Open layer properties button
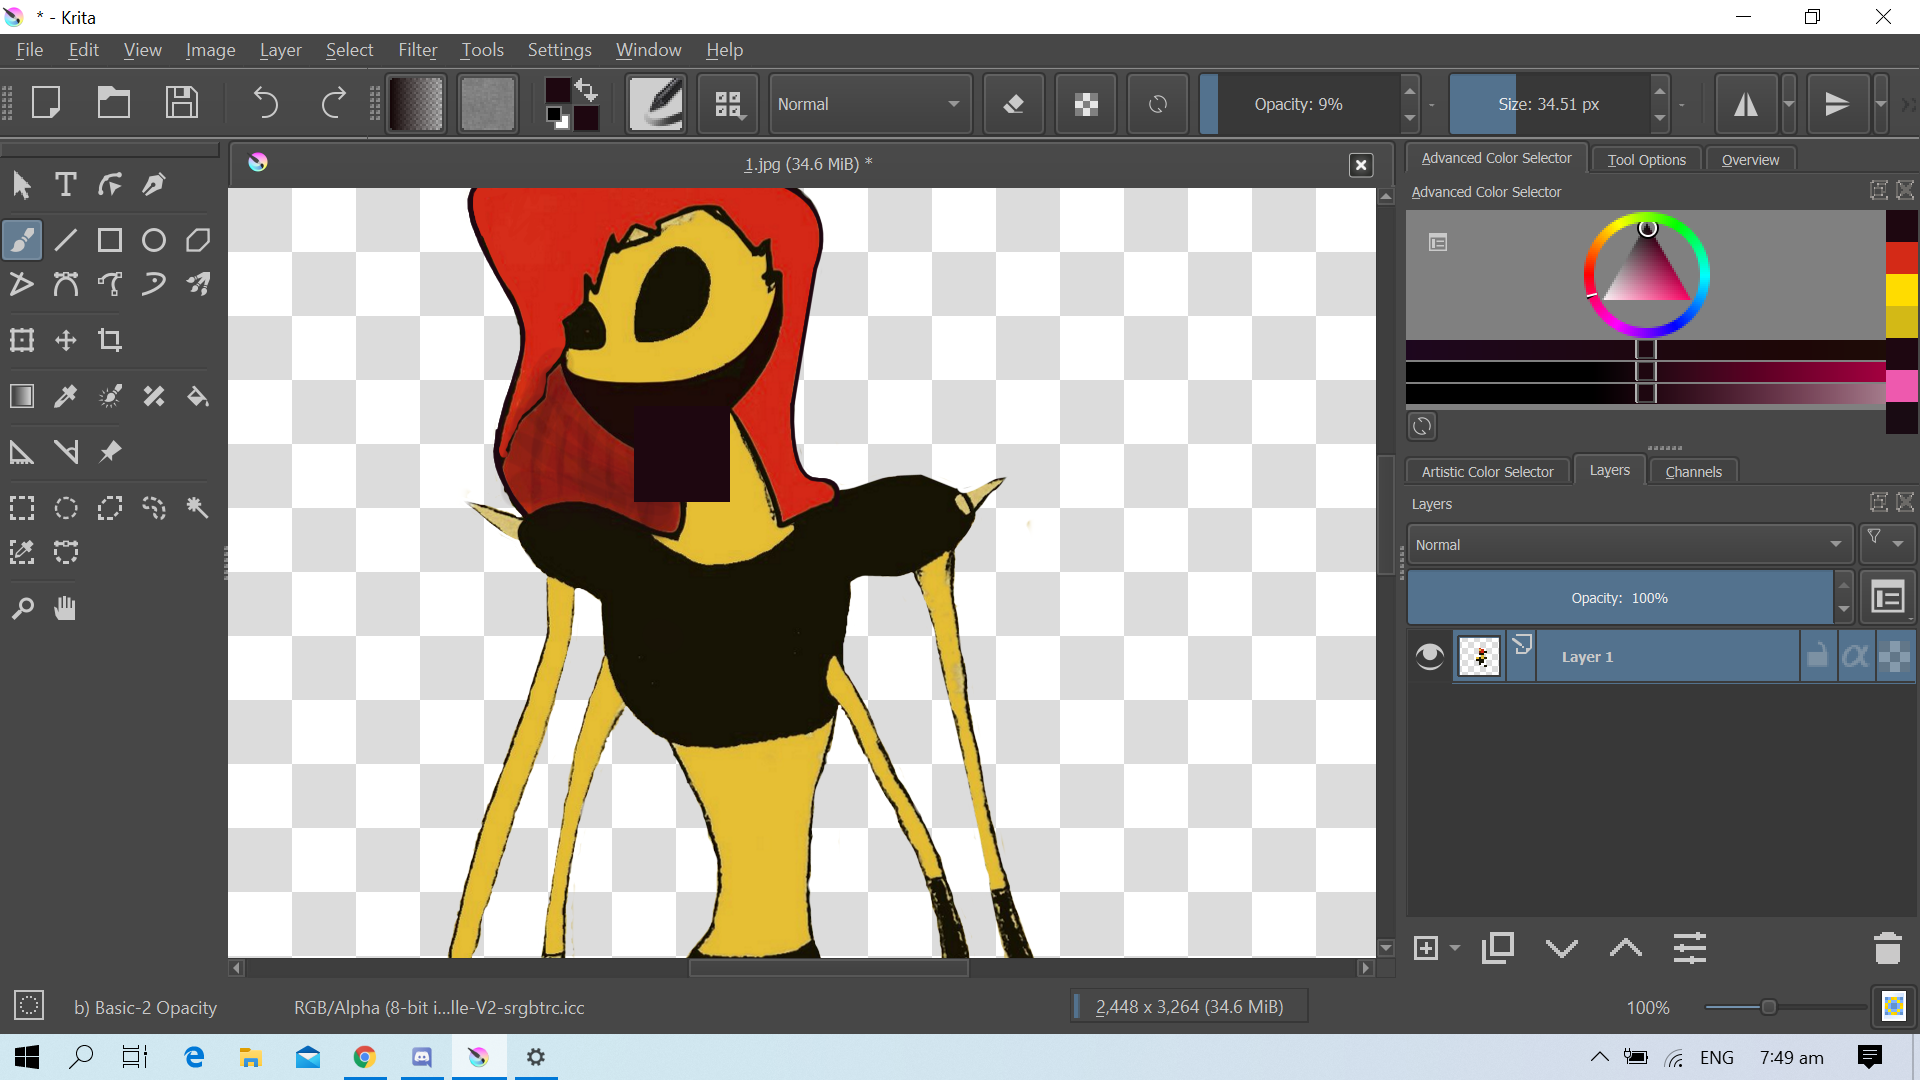 (1690, 948)
